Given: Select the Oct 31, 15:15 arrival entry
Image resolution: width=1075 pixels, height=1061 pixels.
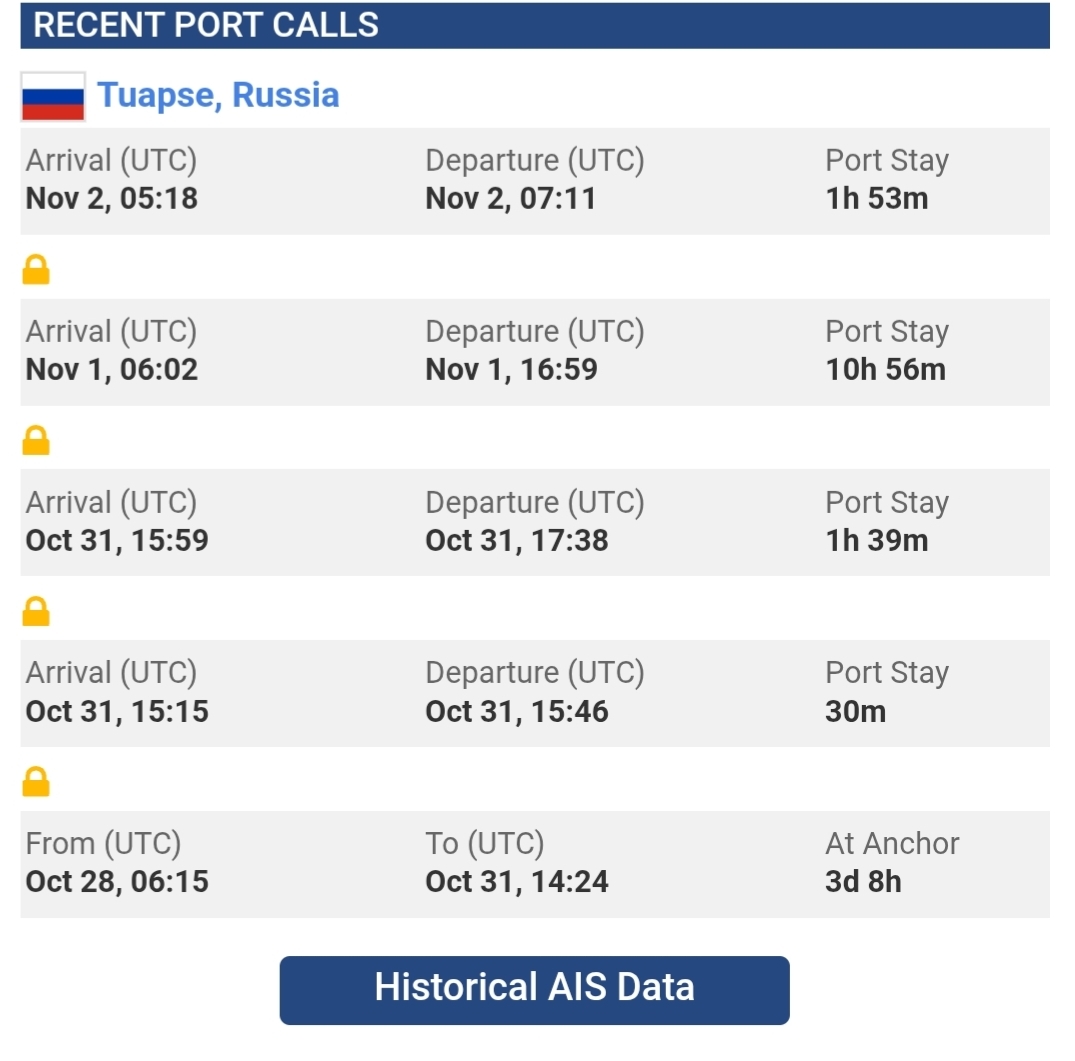Looking at the screenshot, I should pos(117,711).
